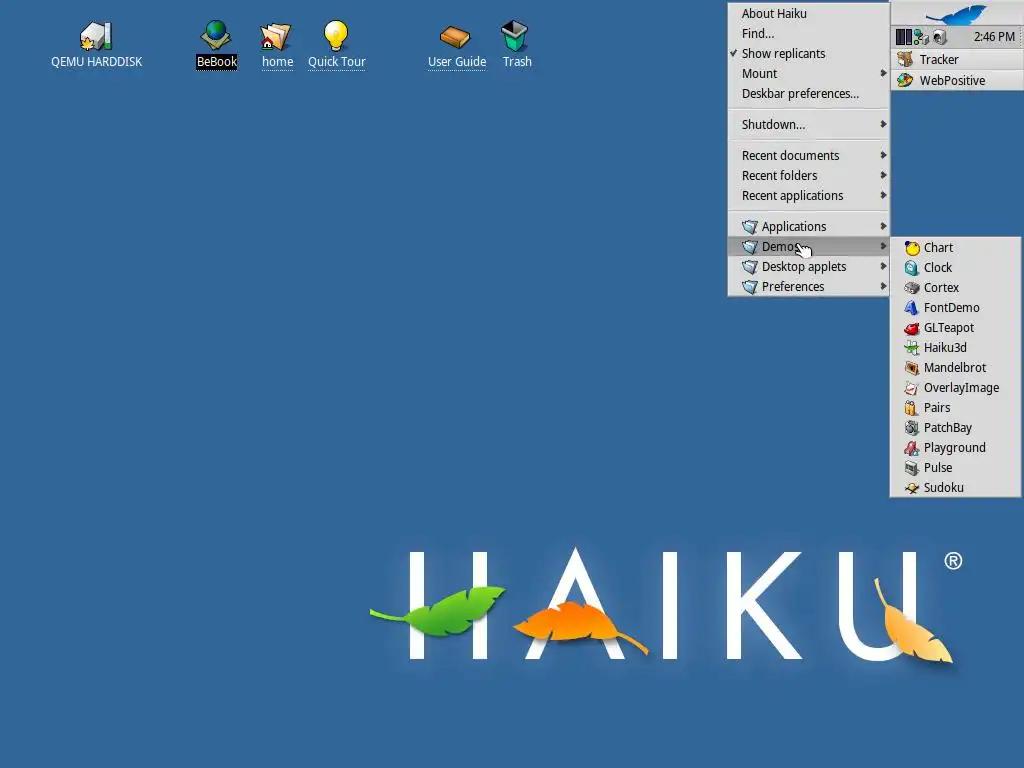Click the clock showing 2:46 PM

click(994, 37)
